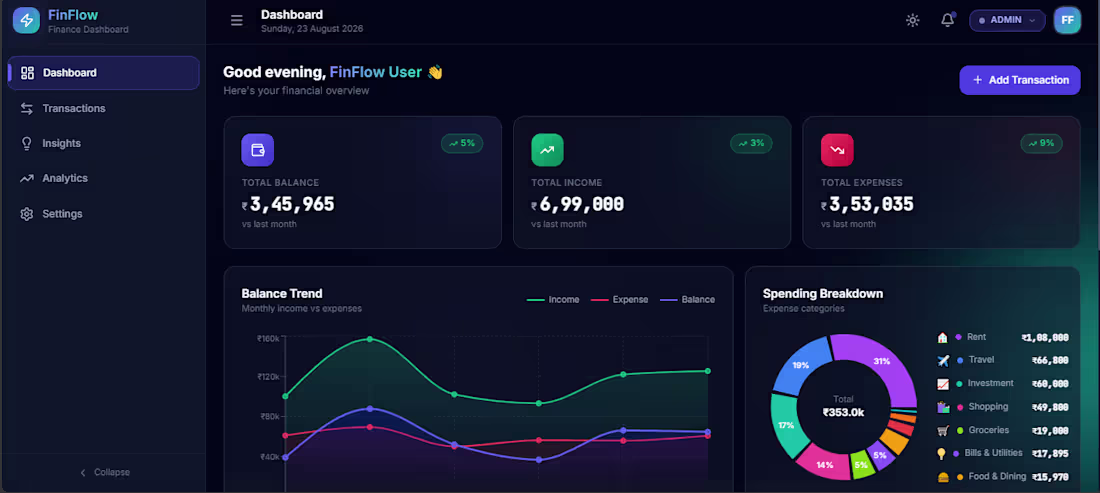
Task: Toggle the Income series in chart legend
Action: click(553, 299)
